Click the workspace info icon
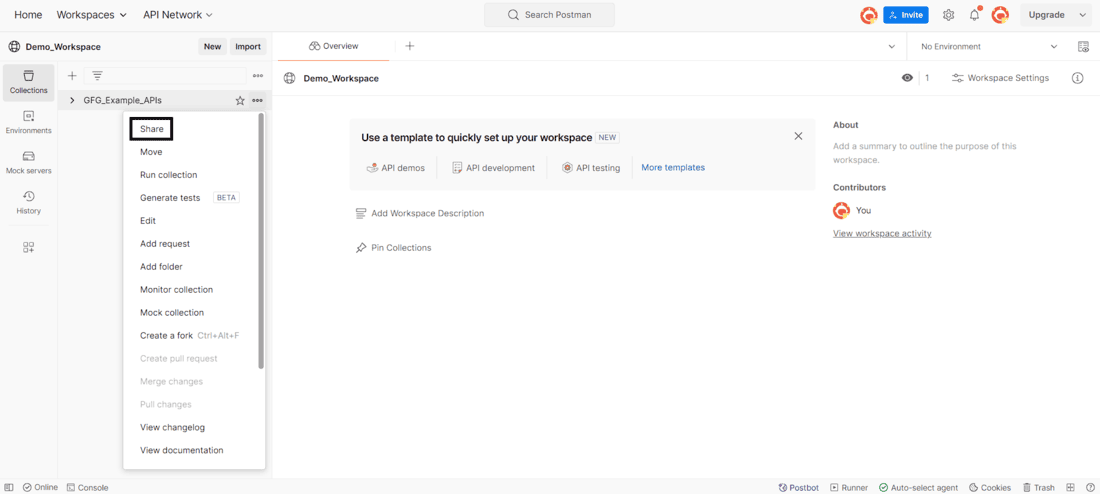Screen dimensions: 1100x494 pyautogui.click(x=1078, y=78)
